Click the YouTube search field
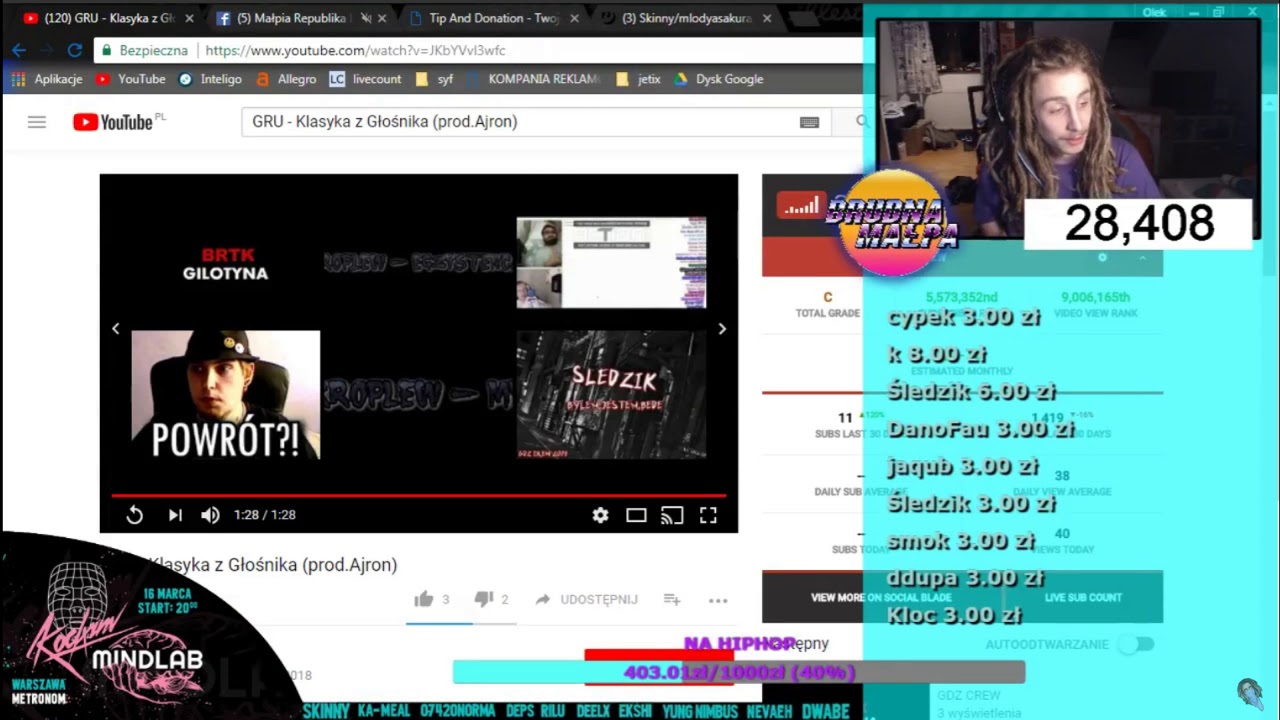The height and width of the screenshot is (720, 1280). click(x=520, y=122)
